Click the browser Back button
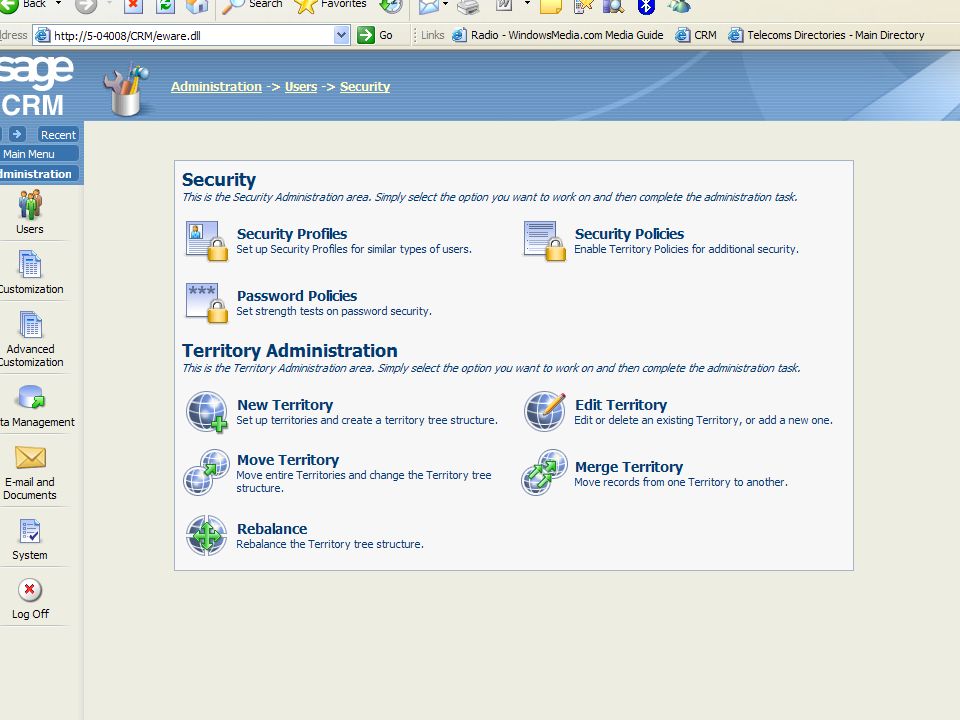Viewport: 960px width, 720px height. (x=23, y=5)
